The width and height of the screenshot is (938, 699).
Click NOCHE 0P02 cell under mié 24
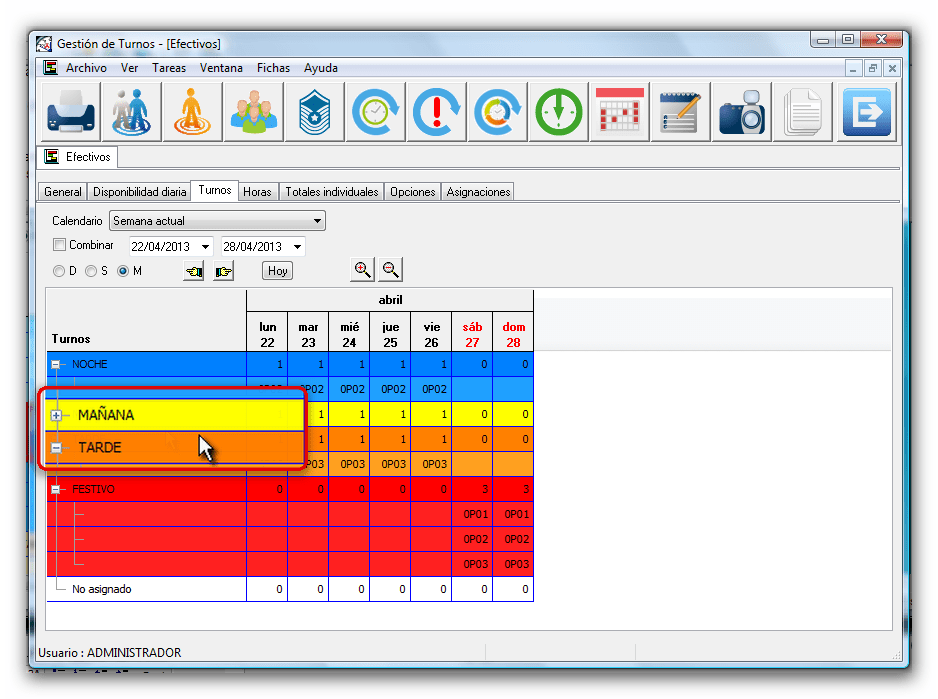click(x=349, y=389)
